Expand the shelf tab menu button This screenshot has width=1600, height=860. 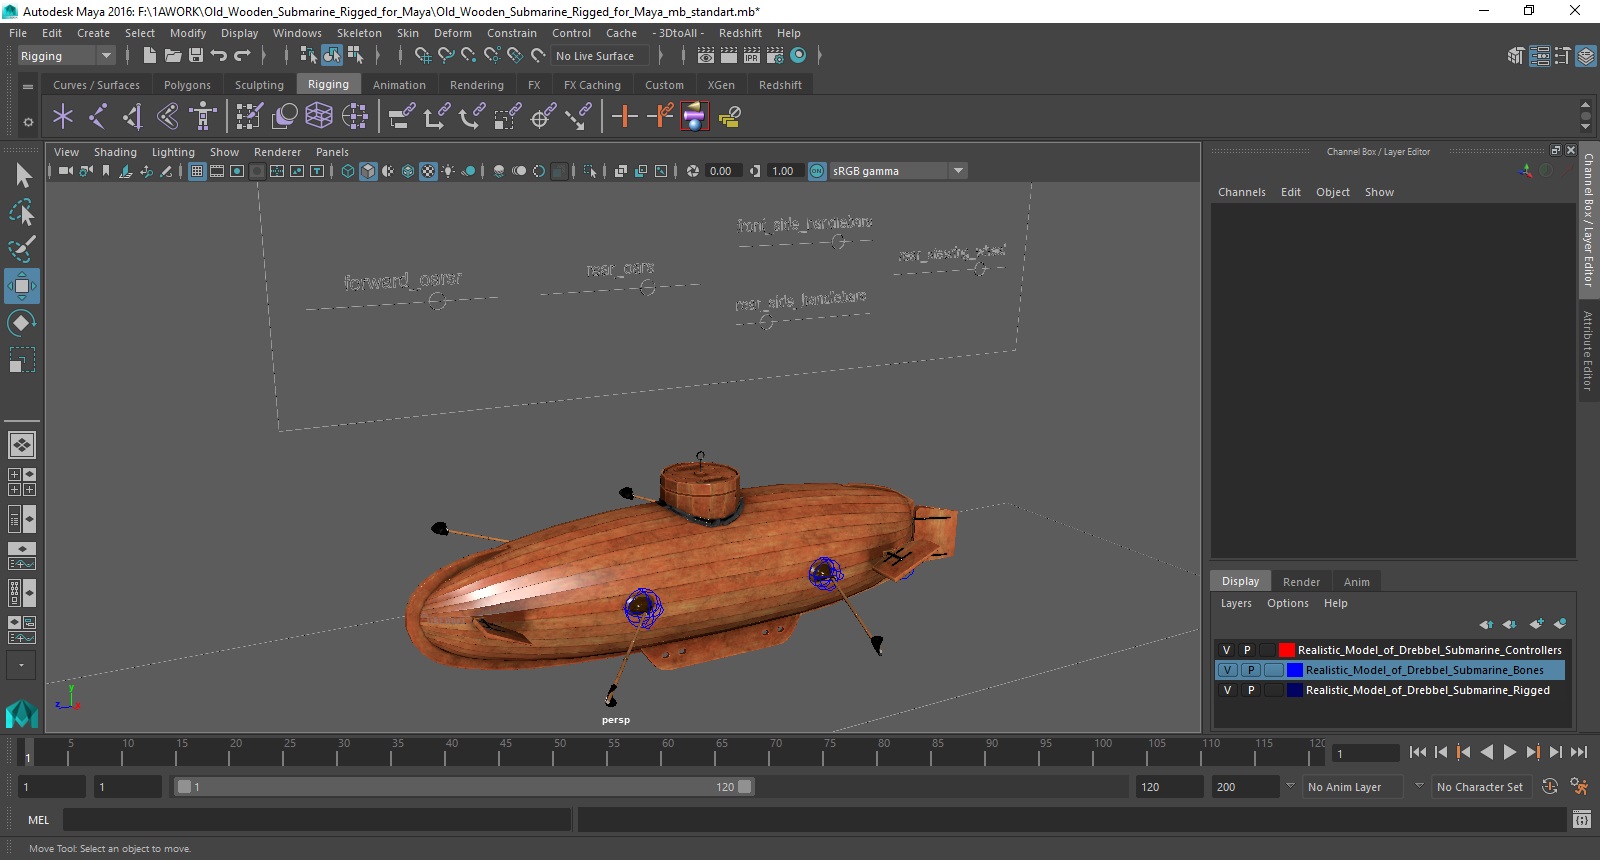click(x=28, y=86)
